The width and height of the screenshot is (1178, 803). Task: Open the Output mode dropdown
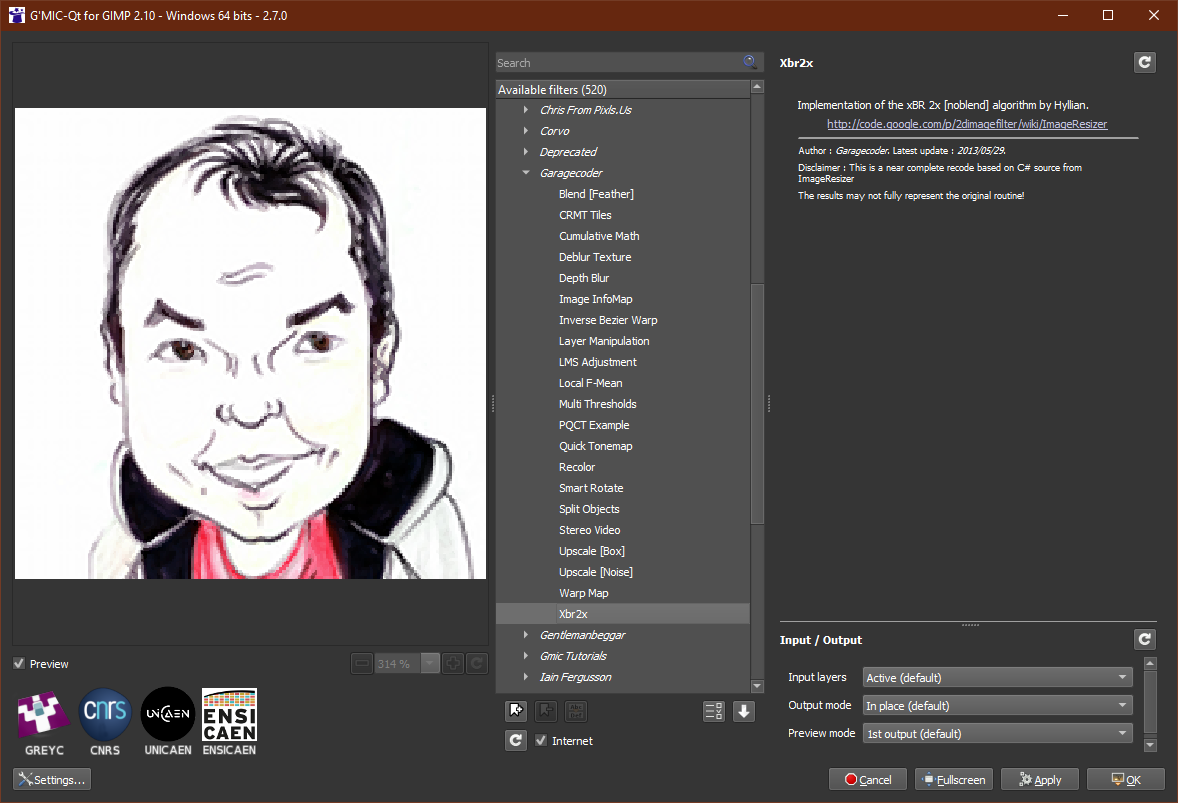tap(998, 705)
